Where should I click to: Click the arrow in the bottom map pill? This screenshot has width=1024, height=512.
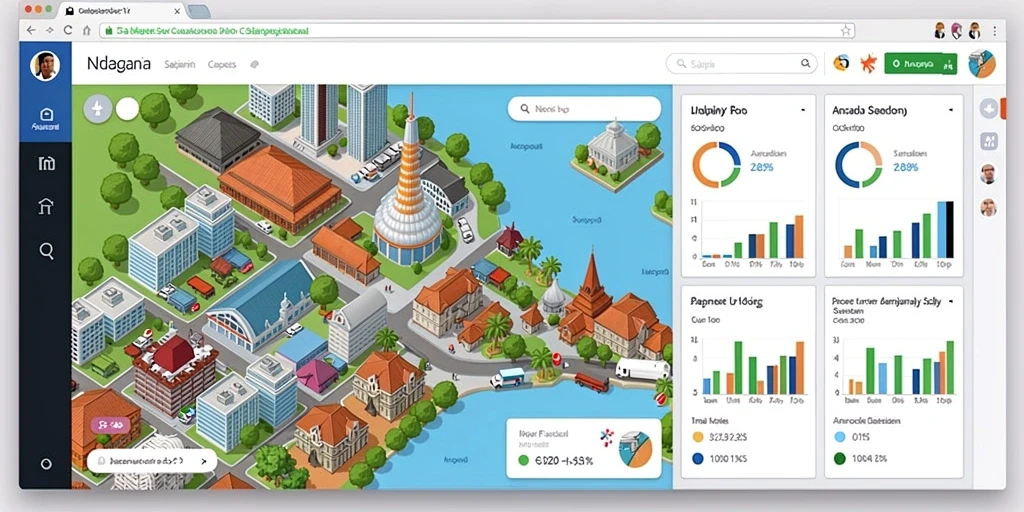point(204,461)
